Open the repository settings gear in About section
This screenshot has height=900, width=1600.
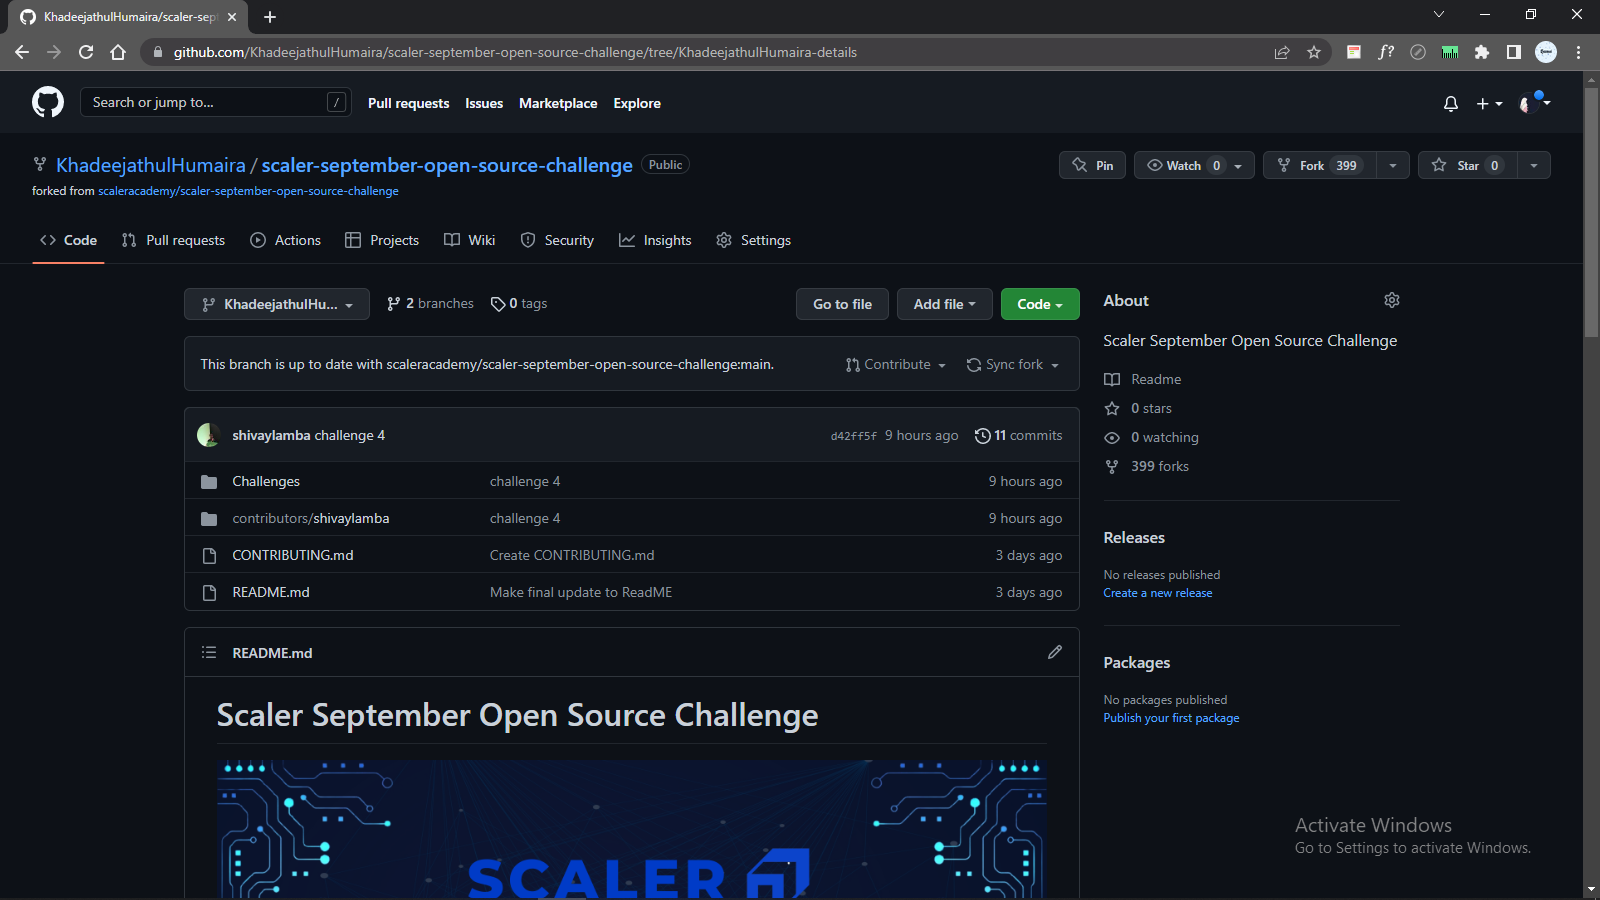tap(1391, 300)
